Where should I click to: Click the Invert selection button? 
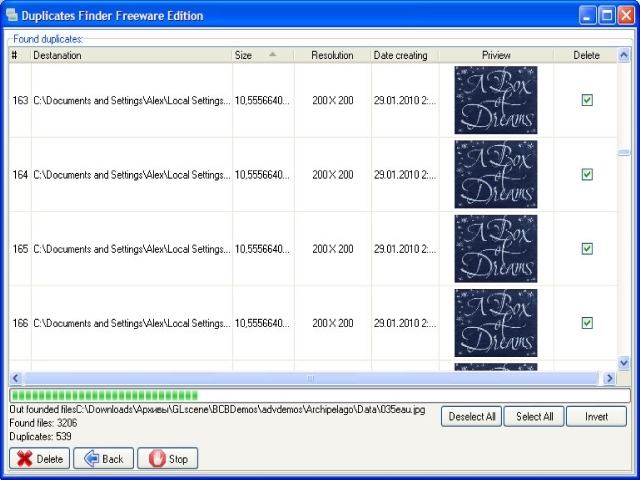pyautogui.click(x=596, y=416)
